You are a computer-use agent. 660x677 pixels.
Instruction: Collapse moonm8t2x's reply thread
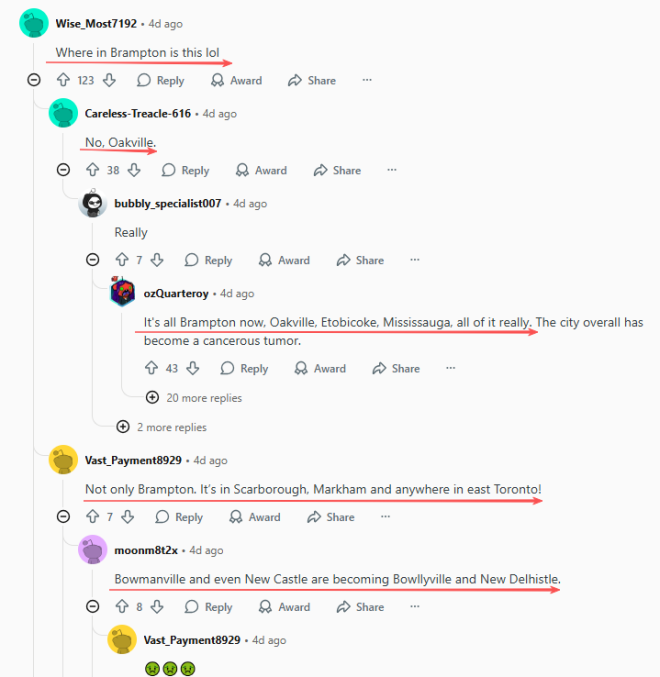coord(92,607)
